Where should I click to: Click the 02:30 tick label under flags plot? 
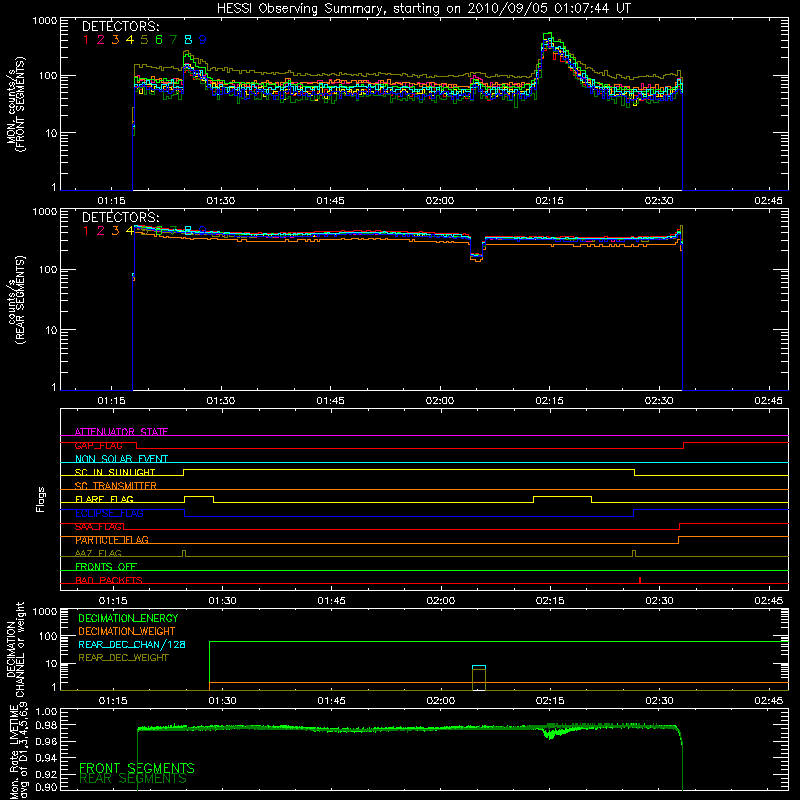[x=659, y=601]
